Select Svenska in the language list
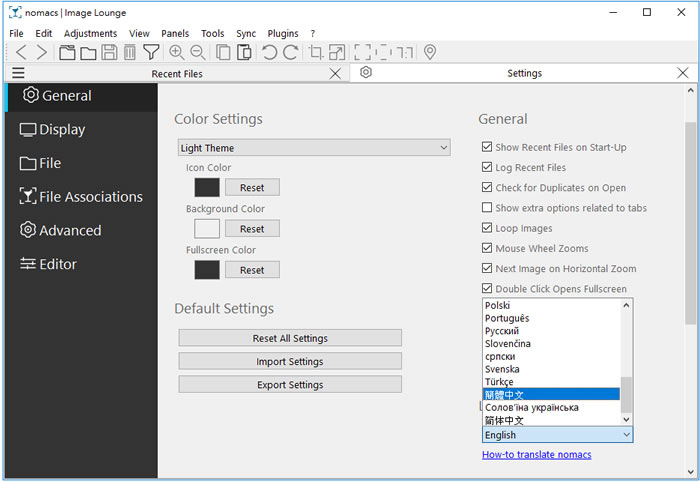 pyautogui.click(x=551, y=369)
